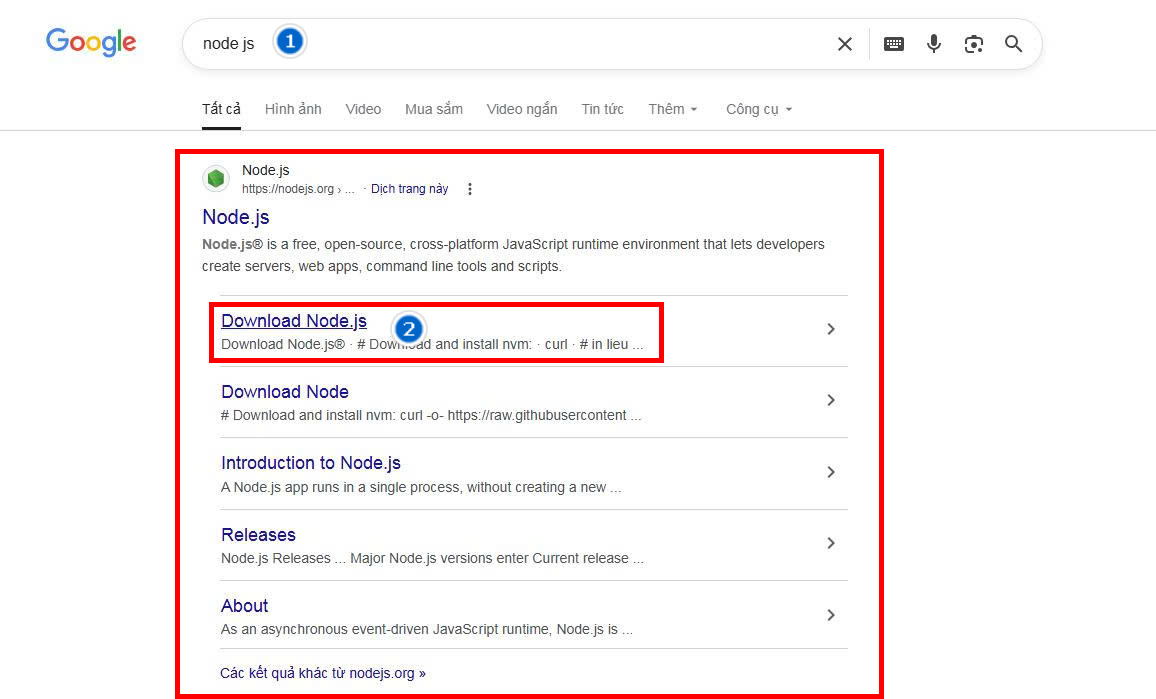This screenshot has width=1156, height=699.
Task: Open the About link
Action: [245, 605]
